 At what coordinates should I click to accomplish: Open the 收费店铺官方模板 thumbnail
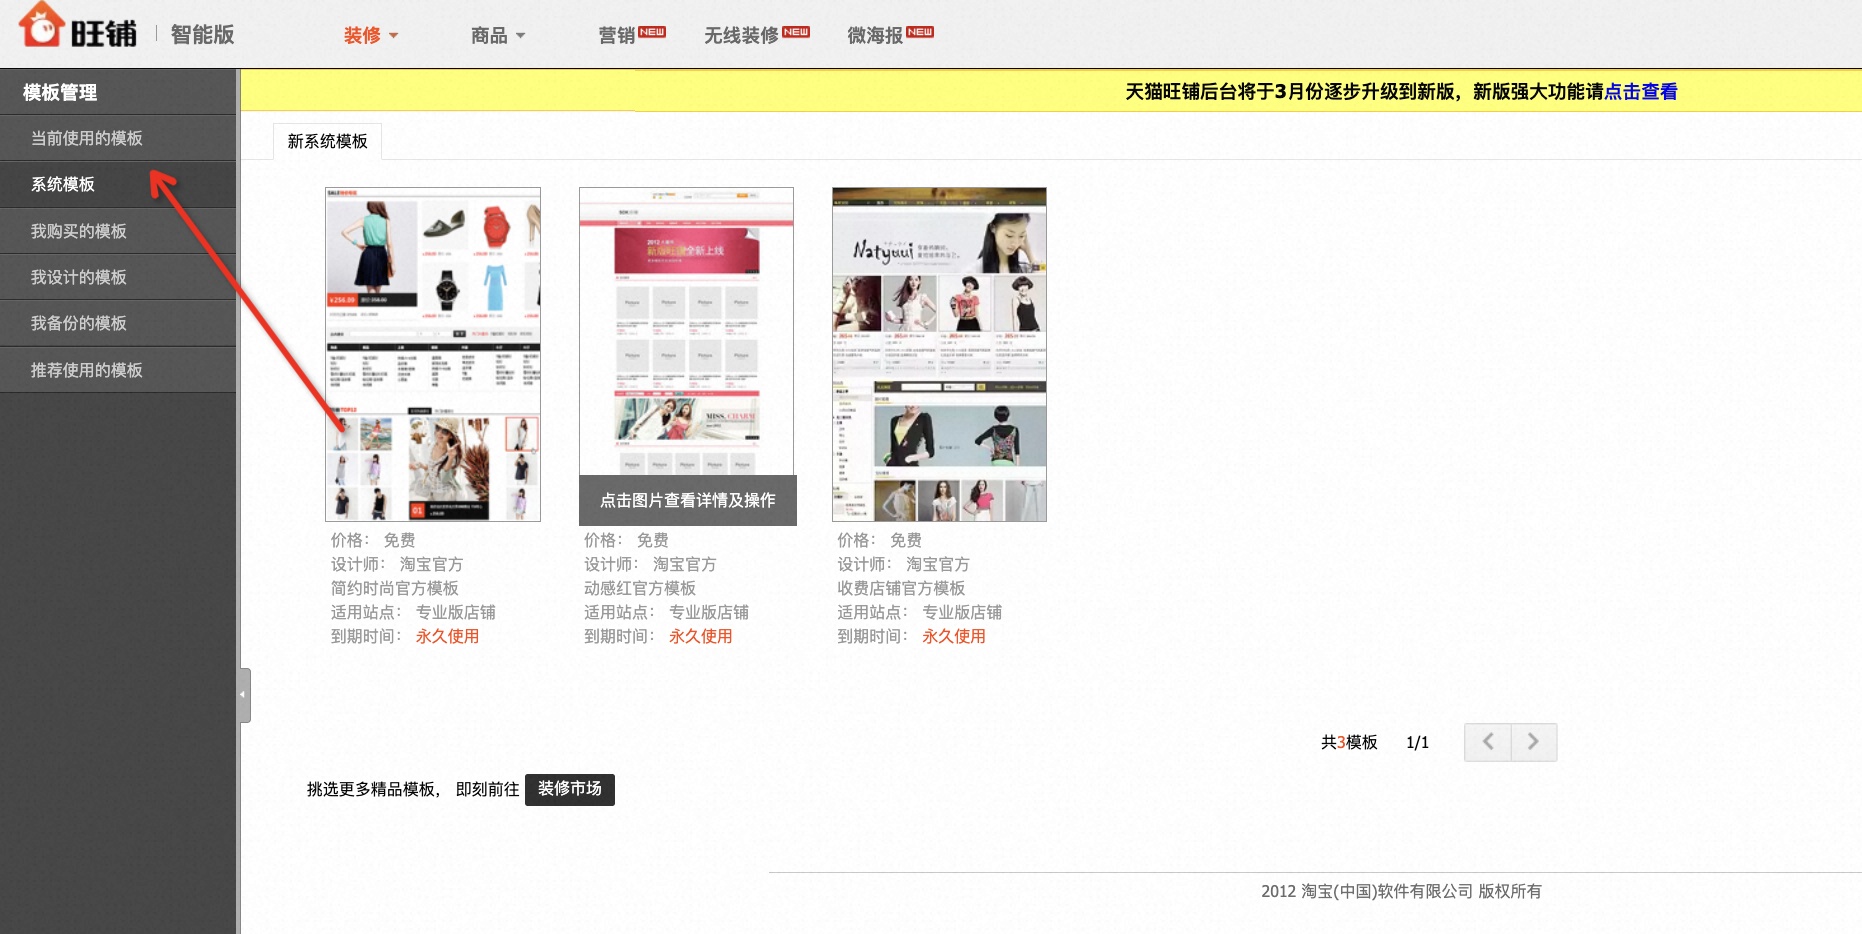click(939, 354)
